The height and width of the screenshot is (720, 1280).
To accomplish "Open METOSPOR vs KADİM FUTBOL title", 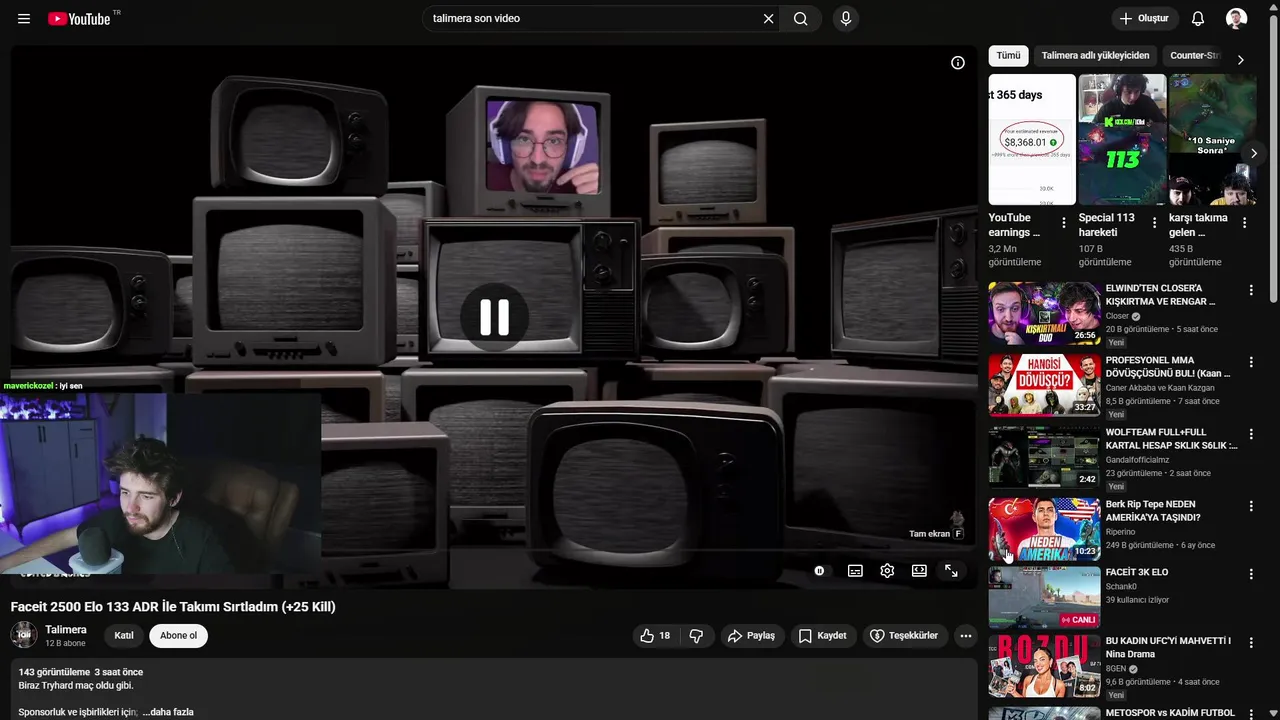I will 1169,713.
